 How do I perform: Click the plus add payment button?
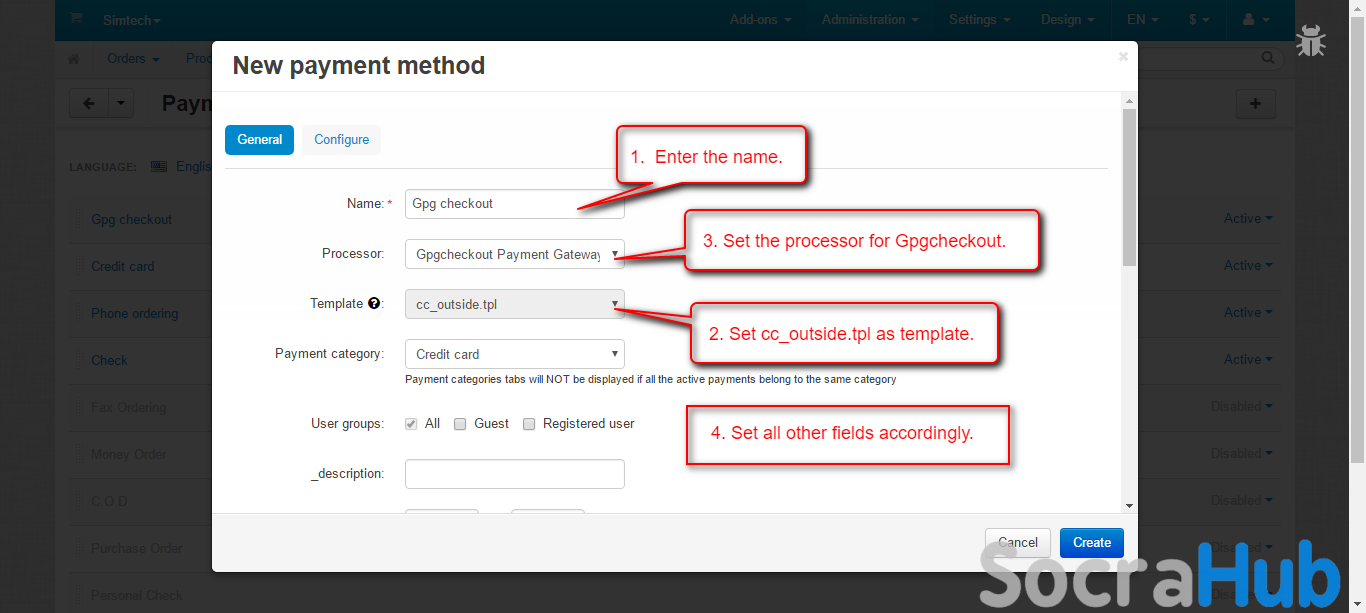(x=1256, y=103)
